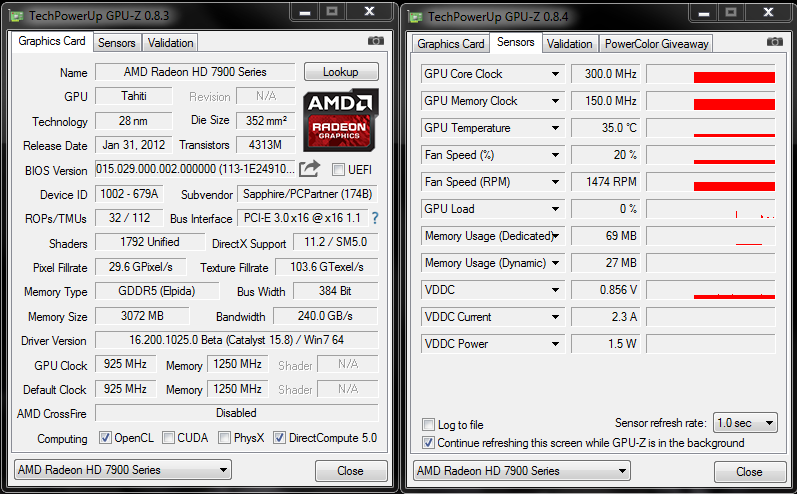Click the 35.0 °C temperature value

point(605,128)
